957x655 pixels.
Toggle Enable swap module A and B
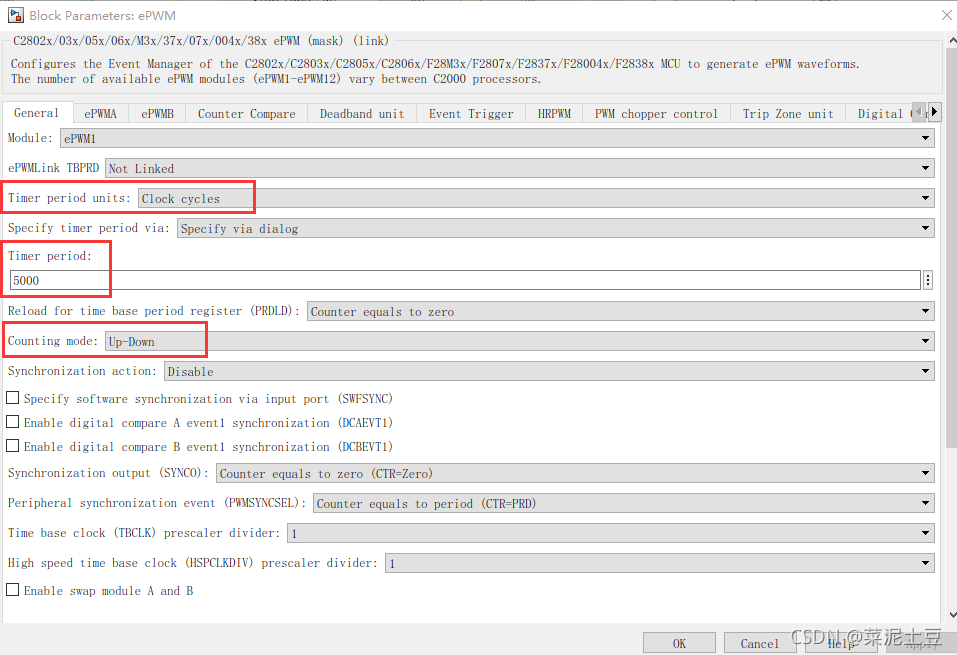[x=12, y=590]
